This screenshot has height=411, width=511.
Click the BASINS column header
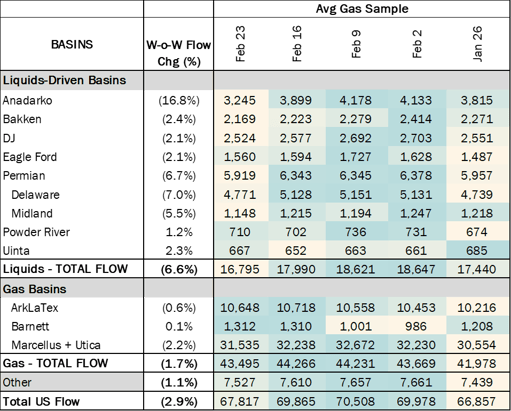pos(72,44)
